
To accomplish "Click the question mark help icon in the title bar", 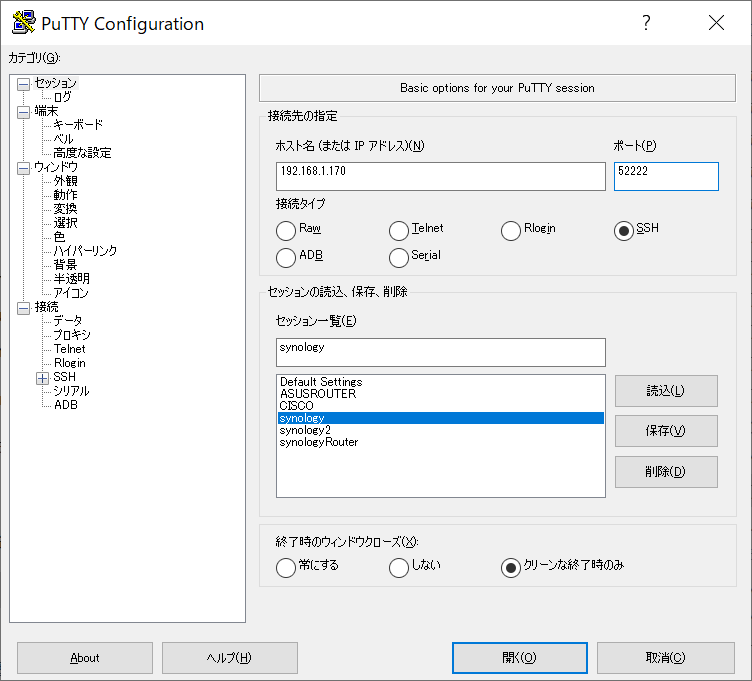I will (x=646, y=23).
